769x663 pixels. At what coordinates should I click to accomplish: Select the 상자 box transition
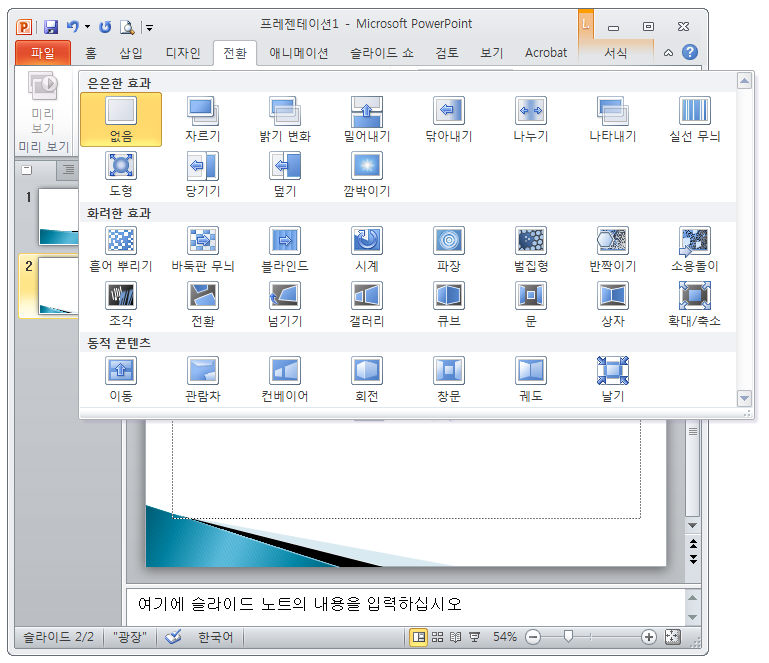613,305
